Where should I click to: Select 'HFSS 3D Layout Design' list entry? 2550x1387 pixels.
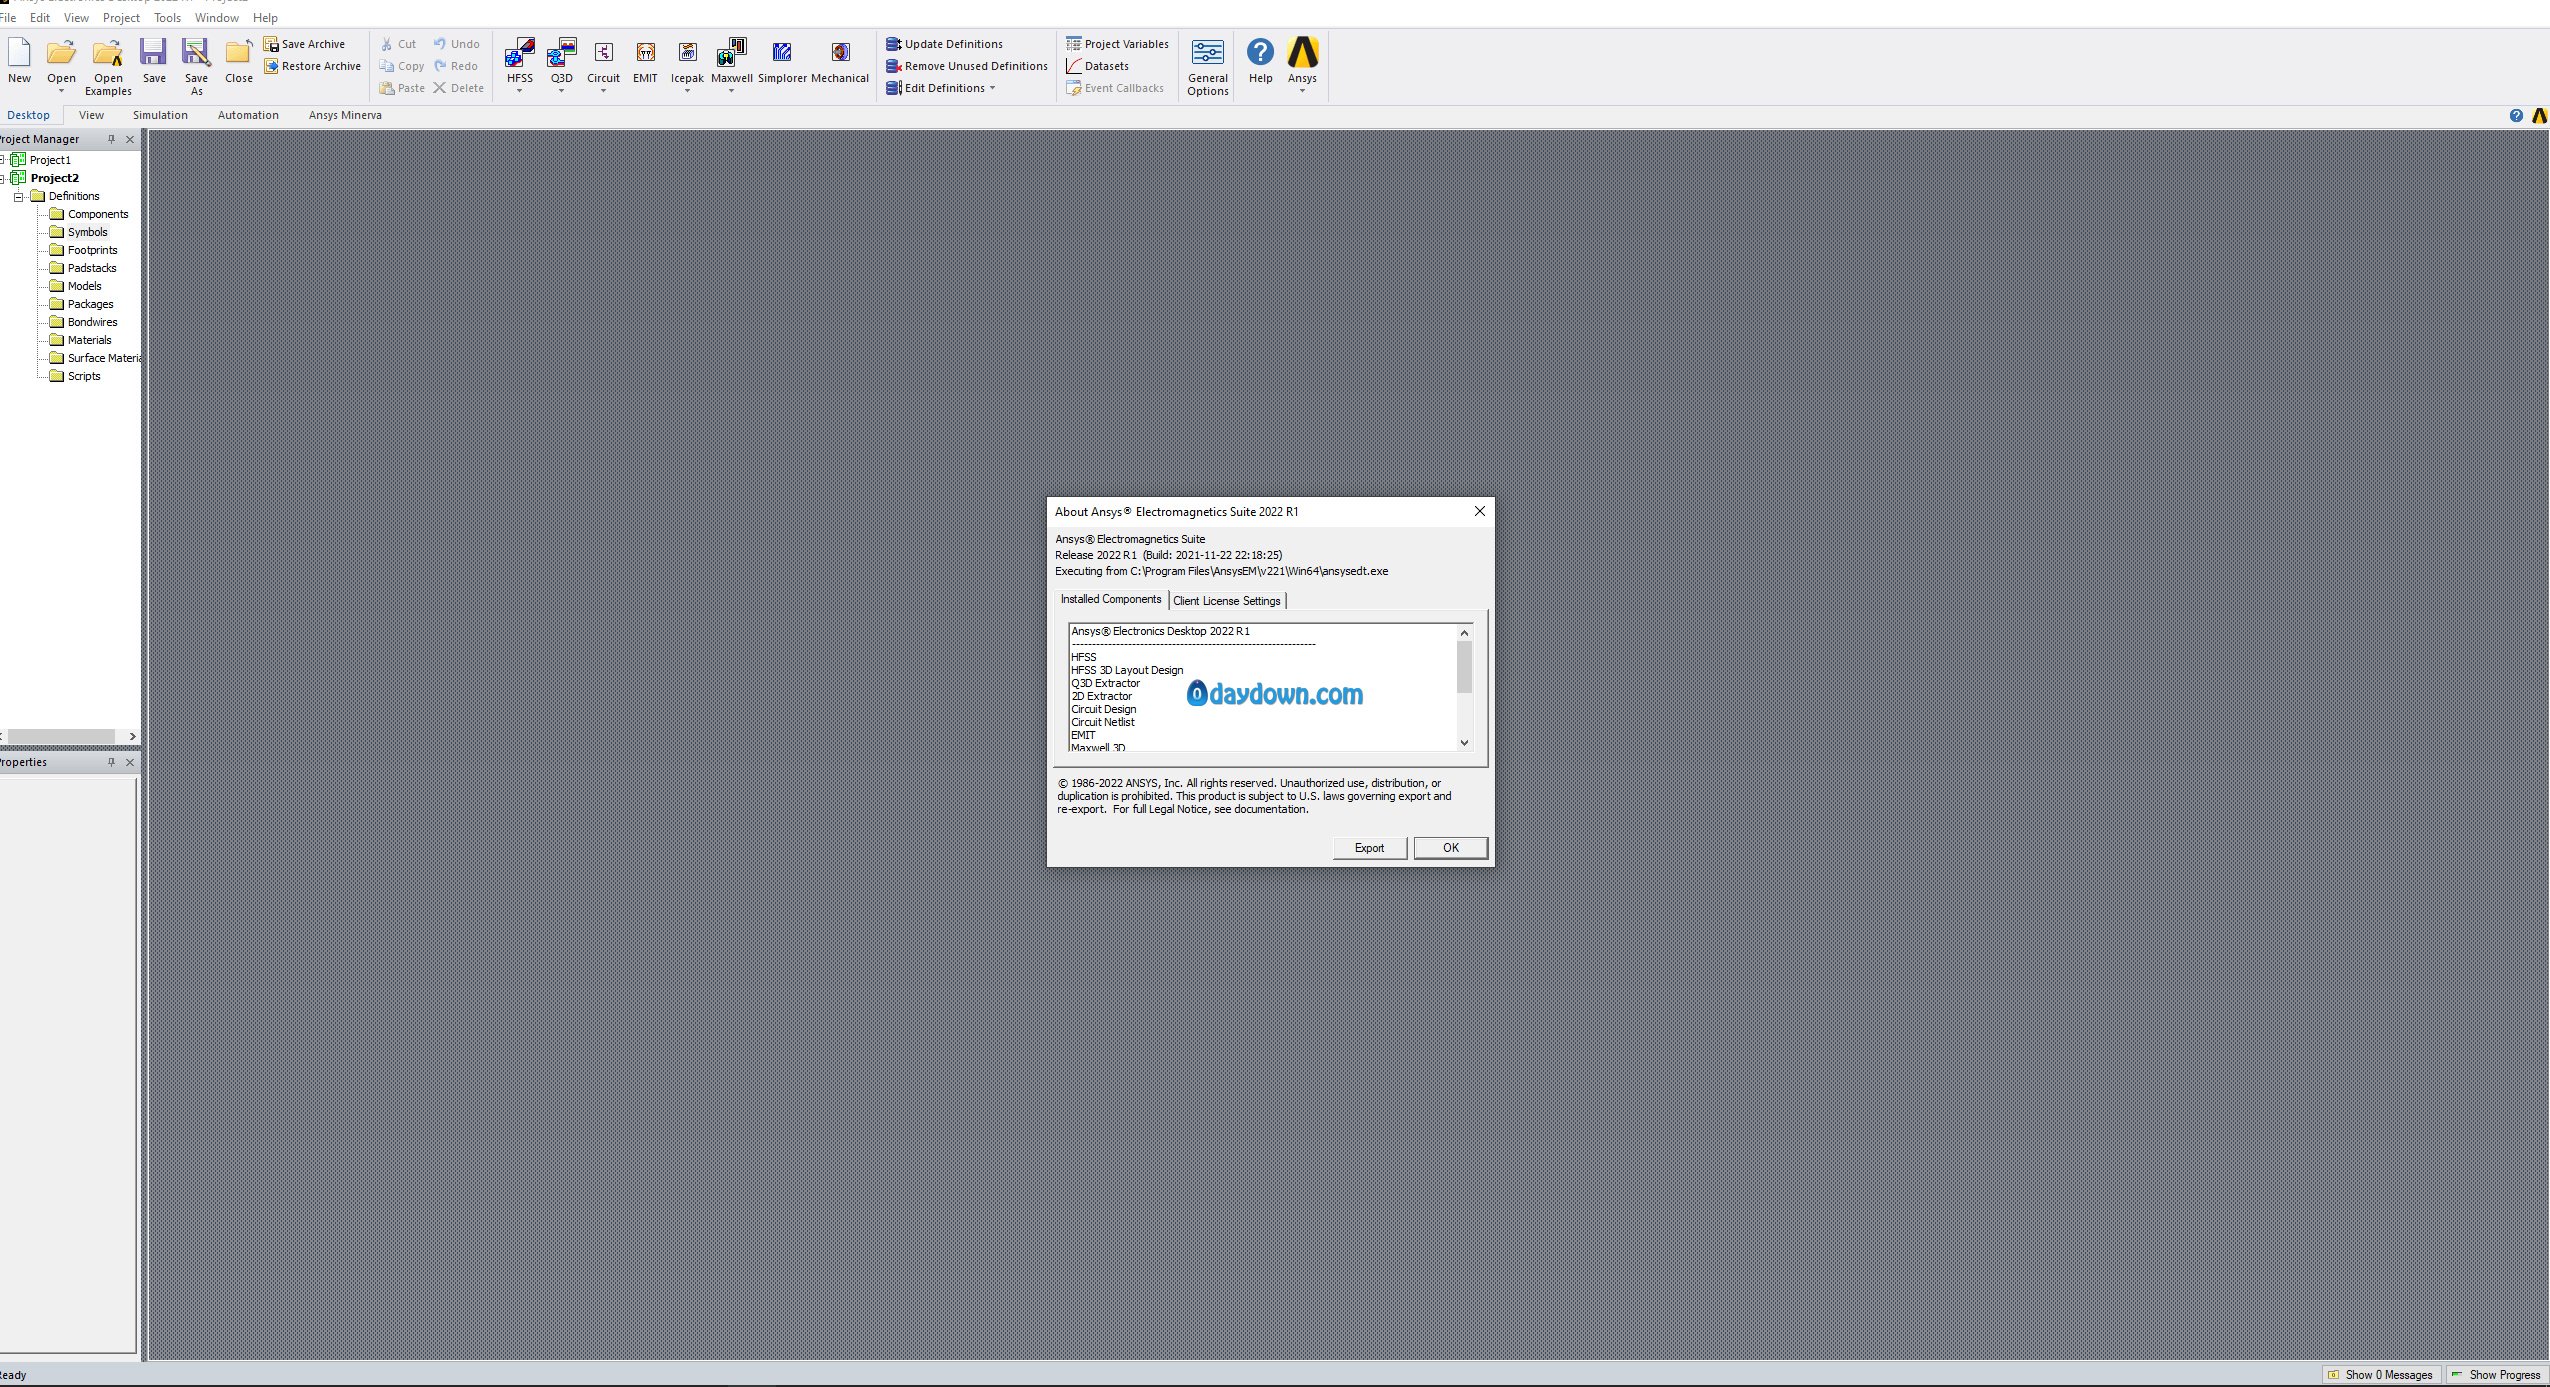1127,670
